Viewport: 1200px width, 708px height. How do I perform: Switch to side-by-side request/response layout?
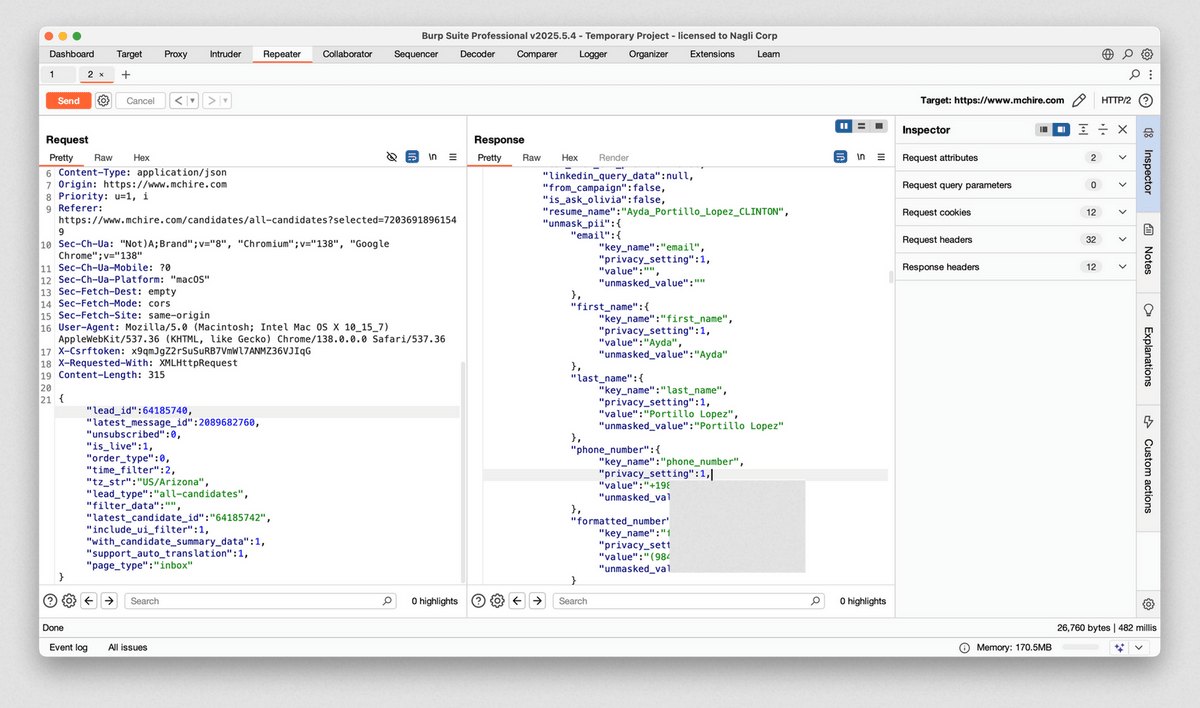[x=845, y=126]
